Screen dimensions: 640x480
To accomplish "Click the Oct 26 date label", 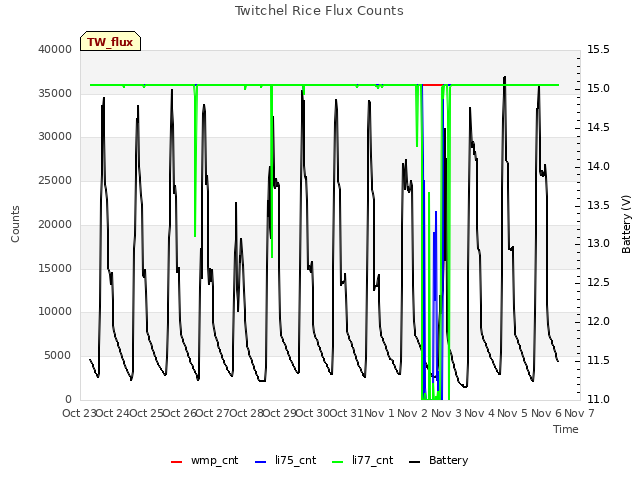I will [x=180, y=413].
